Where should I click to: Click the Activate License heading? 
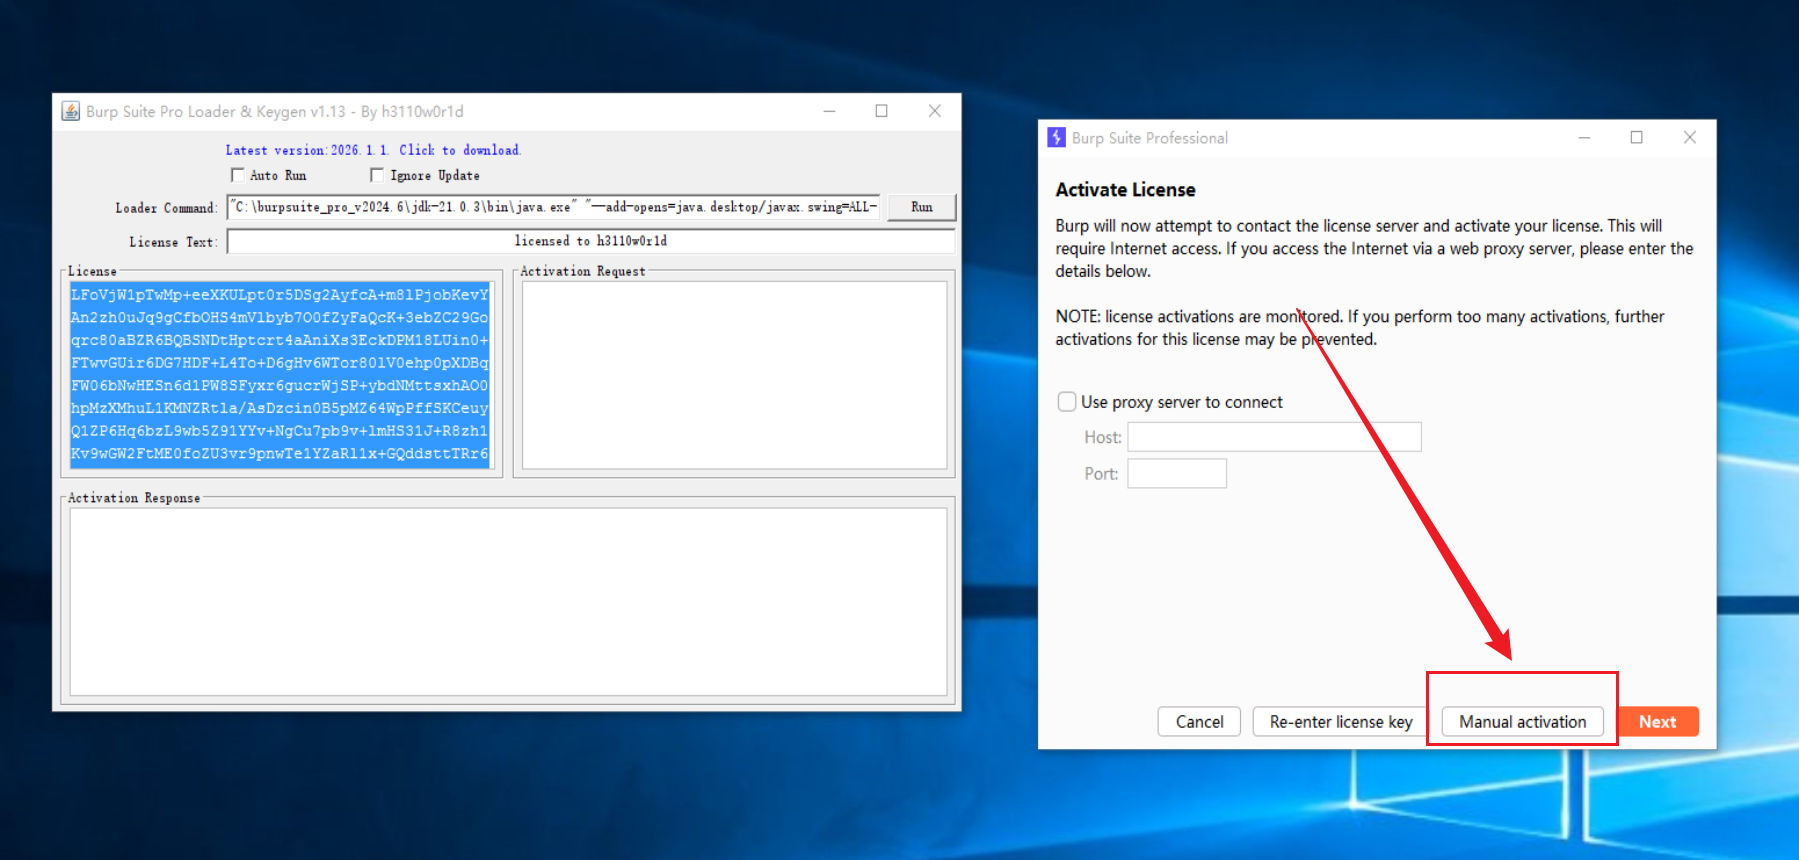[1125, 190]
